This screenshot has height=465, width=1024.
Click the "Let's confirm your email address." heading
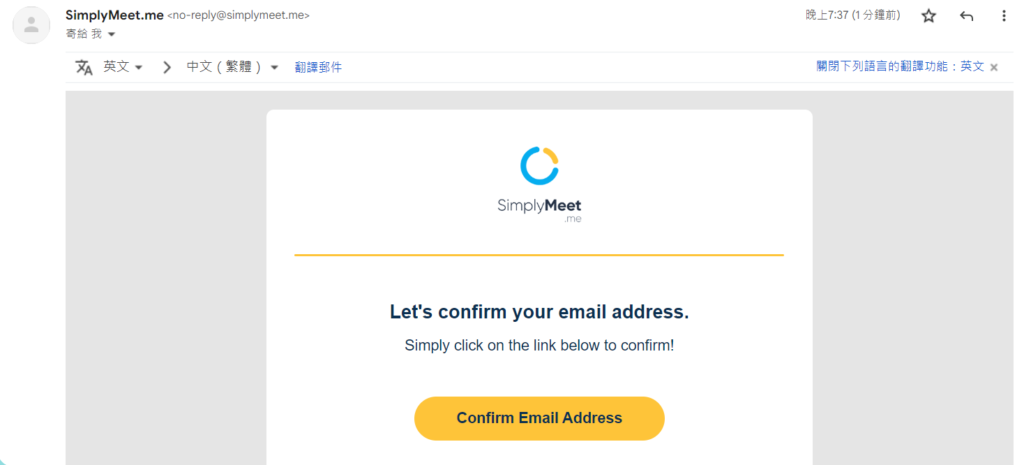539,312
